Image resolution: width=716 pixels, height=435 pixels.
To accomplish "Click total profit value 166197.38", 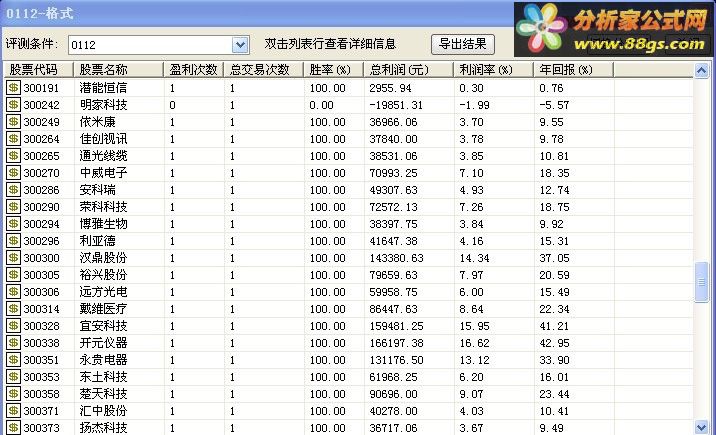I will 396,343.
